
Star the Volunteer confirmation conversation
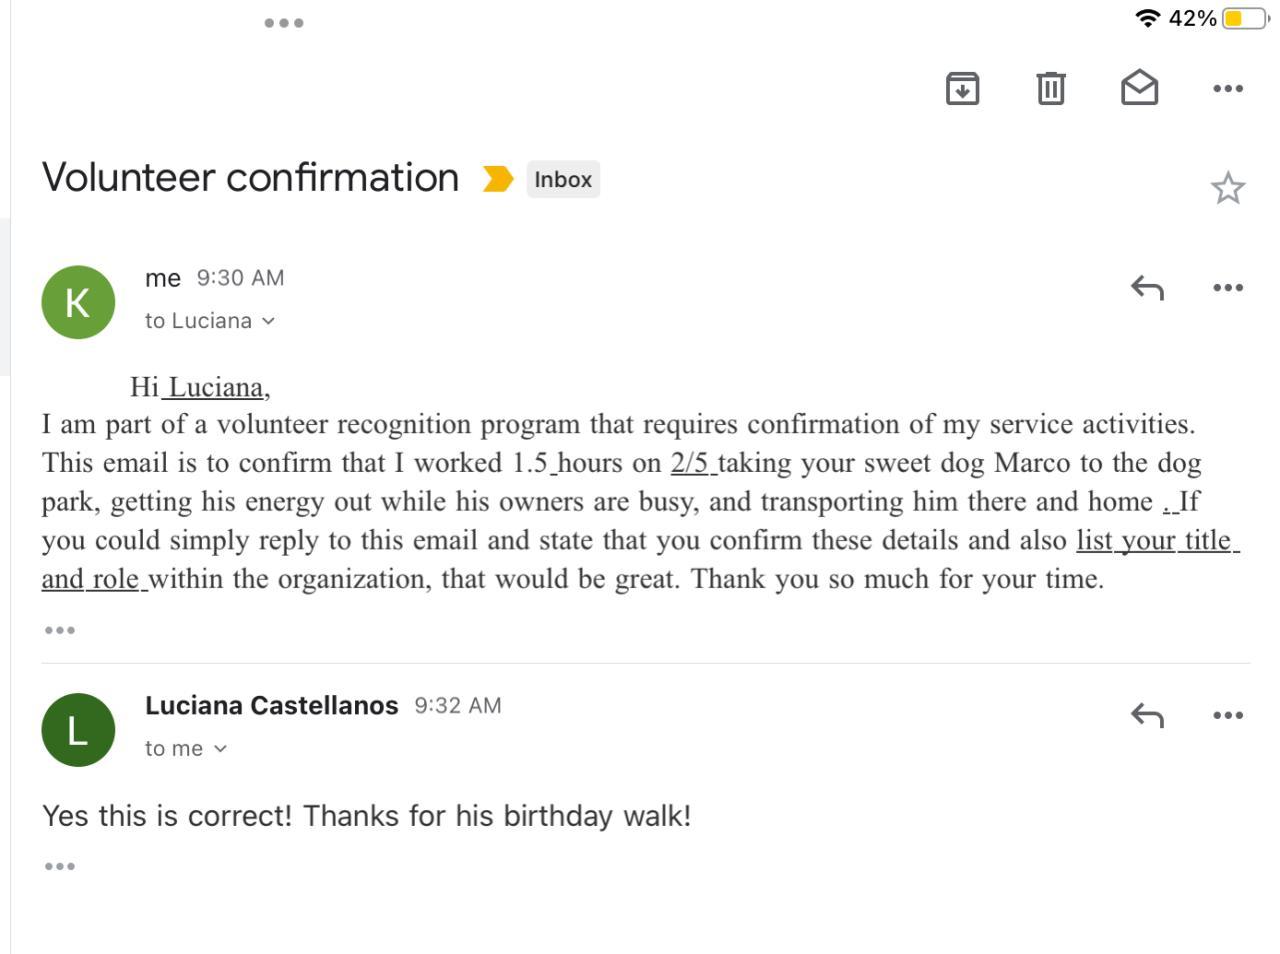[x=1227, y=188]
